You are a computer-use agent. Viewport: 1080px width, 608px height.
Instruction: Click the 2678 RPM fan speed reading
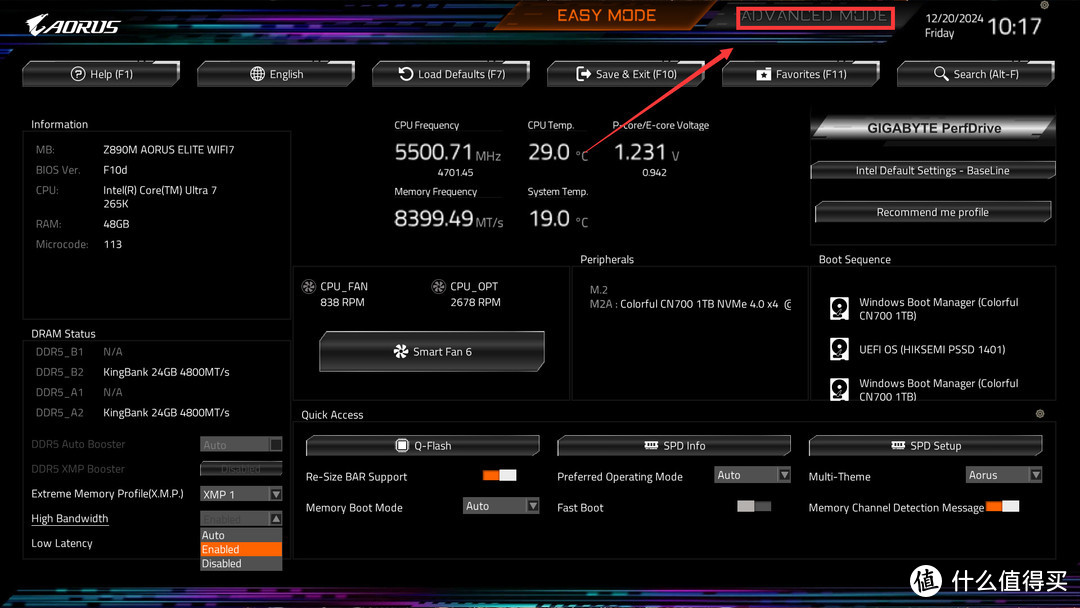475,302
